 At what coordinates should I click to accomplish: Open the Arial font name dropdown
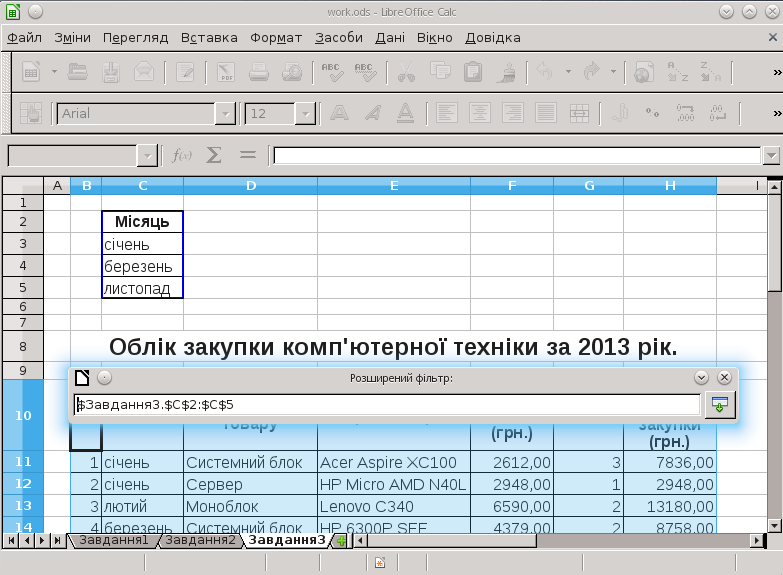tap(225, 113)
